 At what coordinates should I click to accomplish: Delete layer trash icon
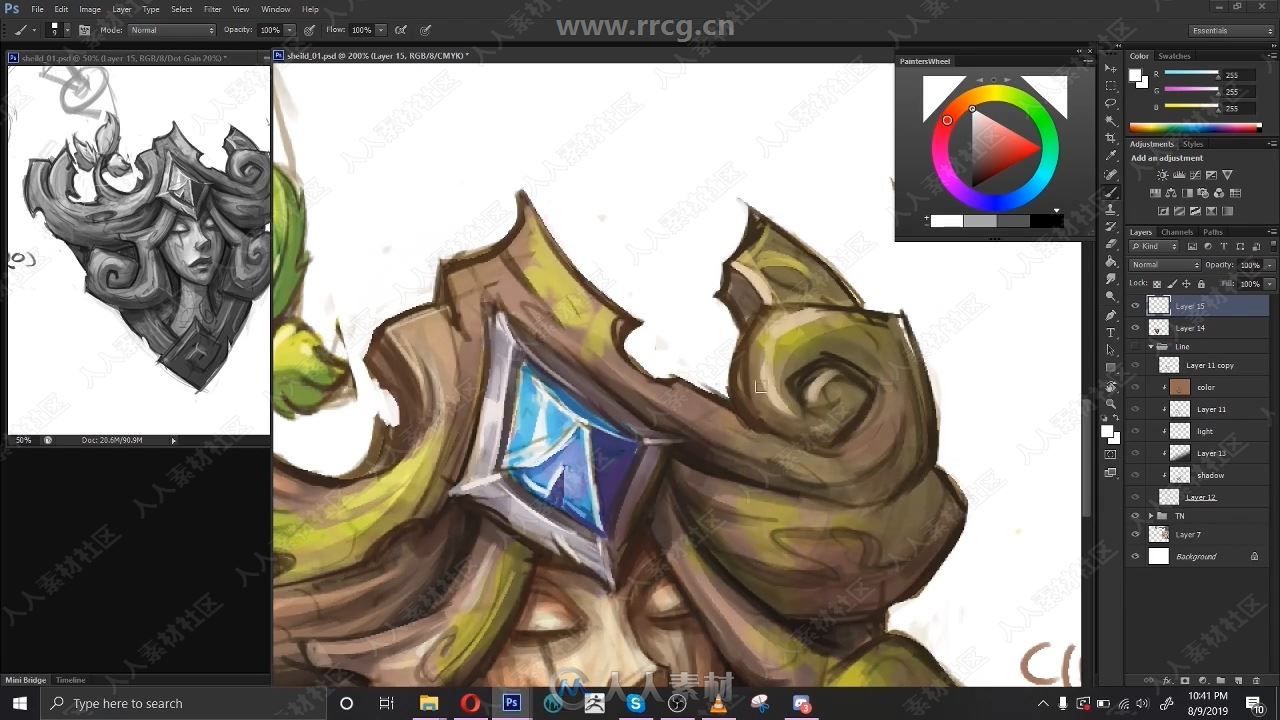[x=1256, y=680]
